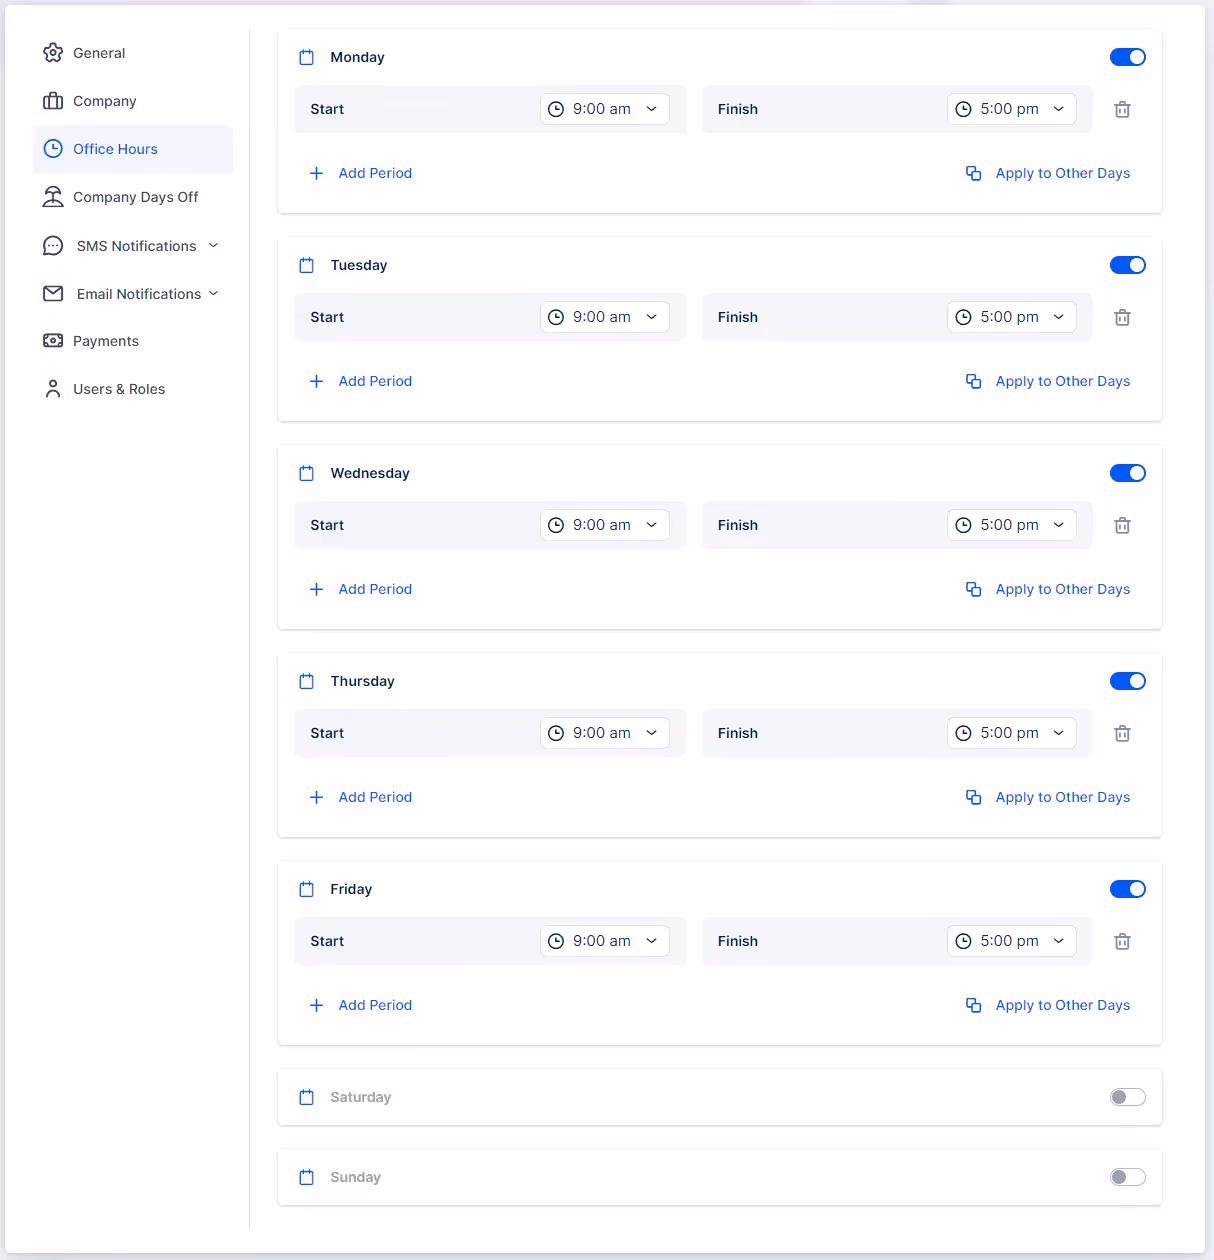Click the Sunday day label
The height and width of the screenshot is (1260, 1214).
click(x=355, y=1177)
